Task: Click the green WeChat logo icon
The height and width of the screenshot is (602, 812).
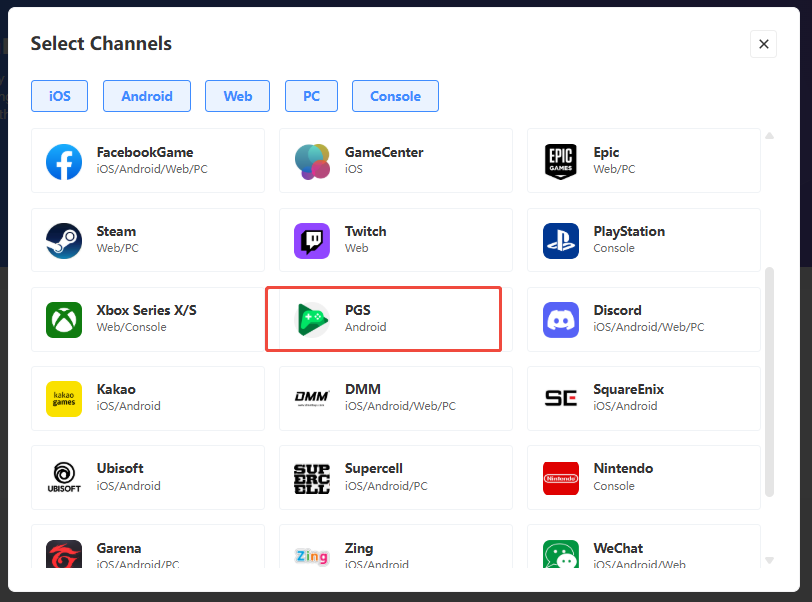Action: coord(561,554)
